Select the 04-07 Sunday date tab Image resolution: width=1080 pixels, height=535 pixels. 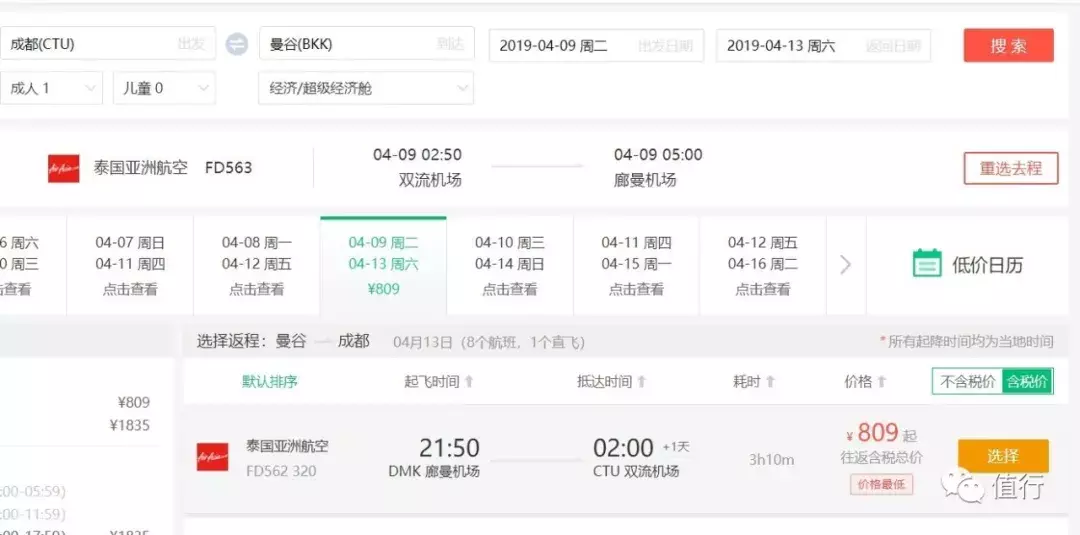click(130, 265)
